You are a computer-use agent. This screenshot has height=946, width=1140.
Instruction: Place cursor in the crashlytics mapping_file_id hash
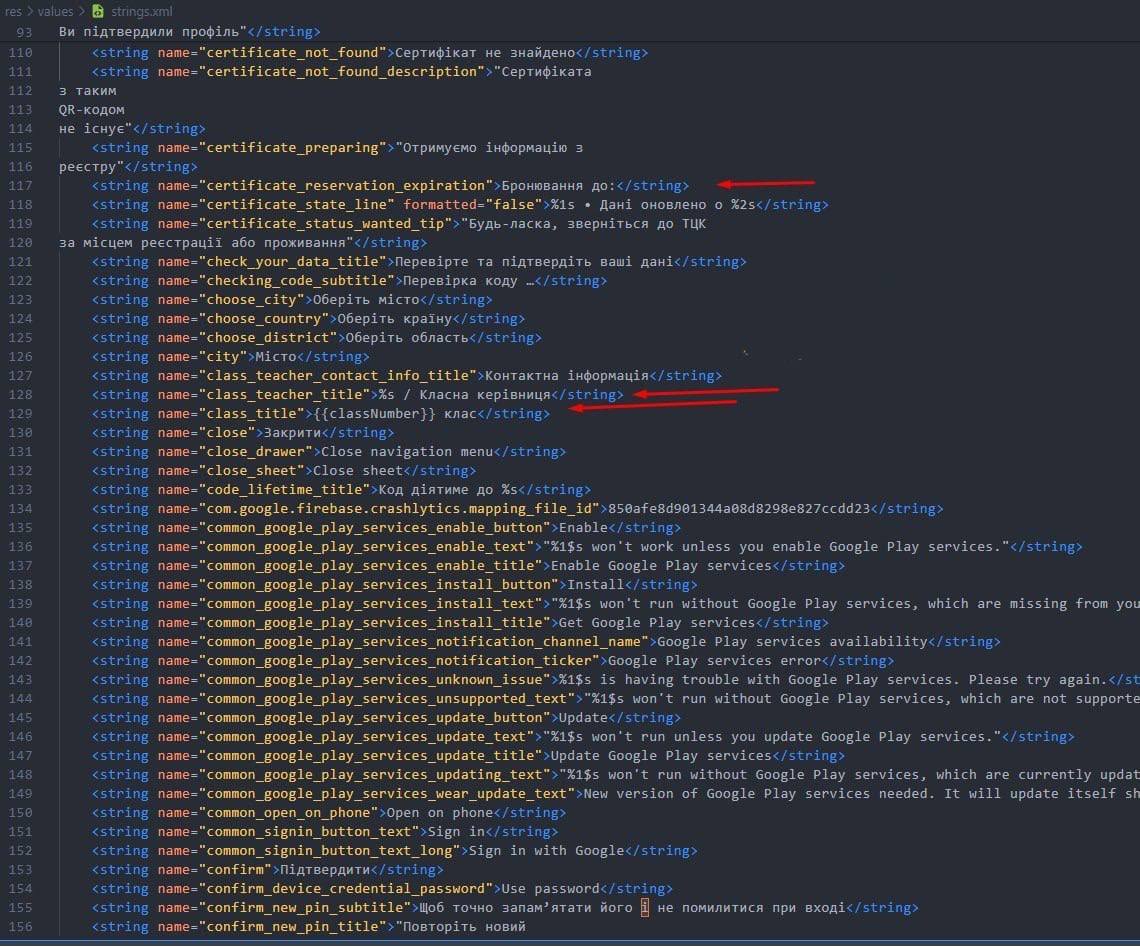tap(740, 509)
